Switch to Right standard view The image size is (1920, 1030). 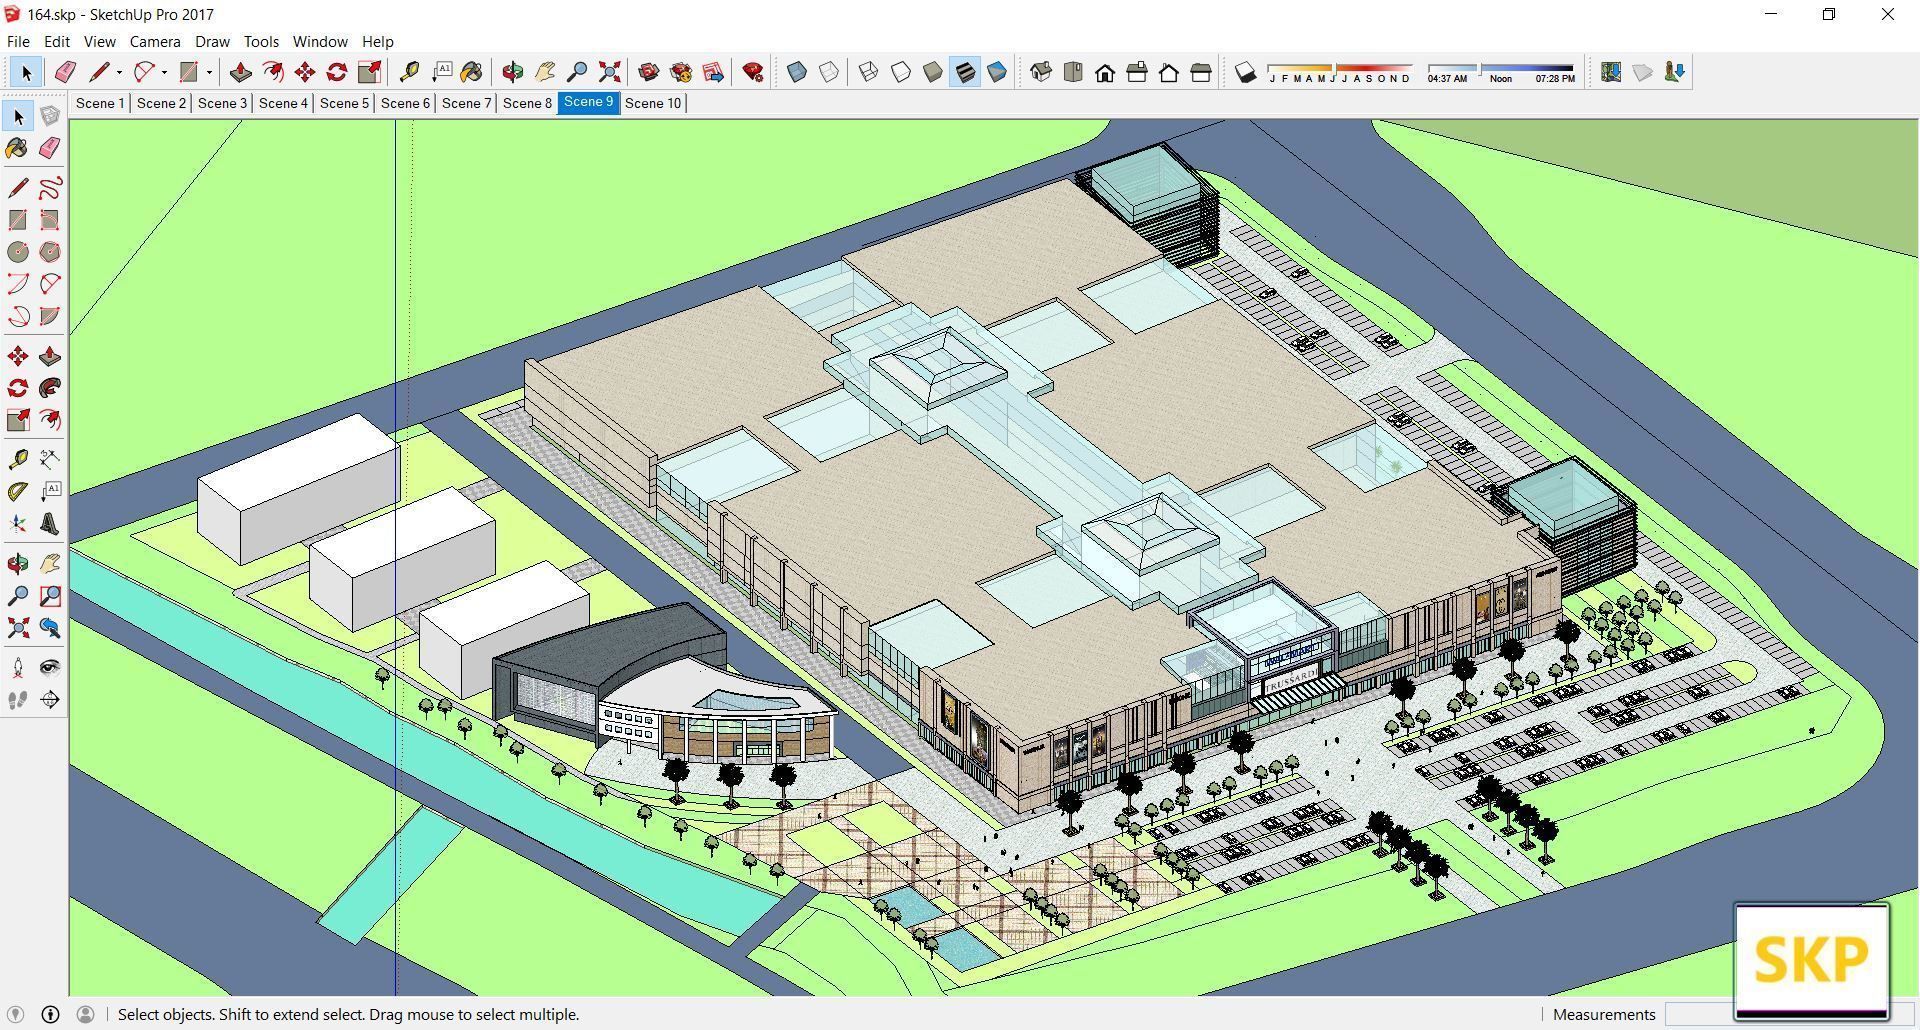pyautogui.click(x=1137, y=72)
